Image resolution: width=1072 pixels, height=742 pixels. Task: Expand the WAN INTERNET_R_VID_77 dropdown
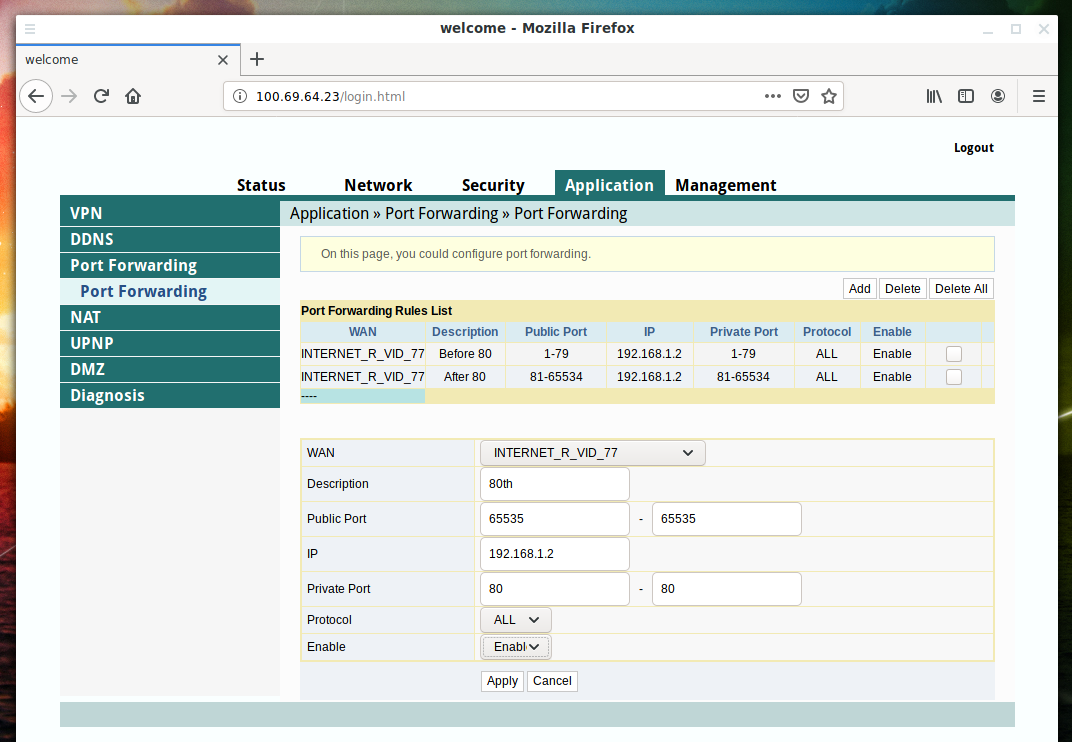[x=593, y=453]
